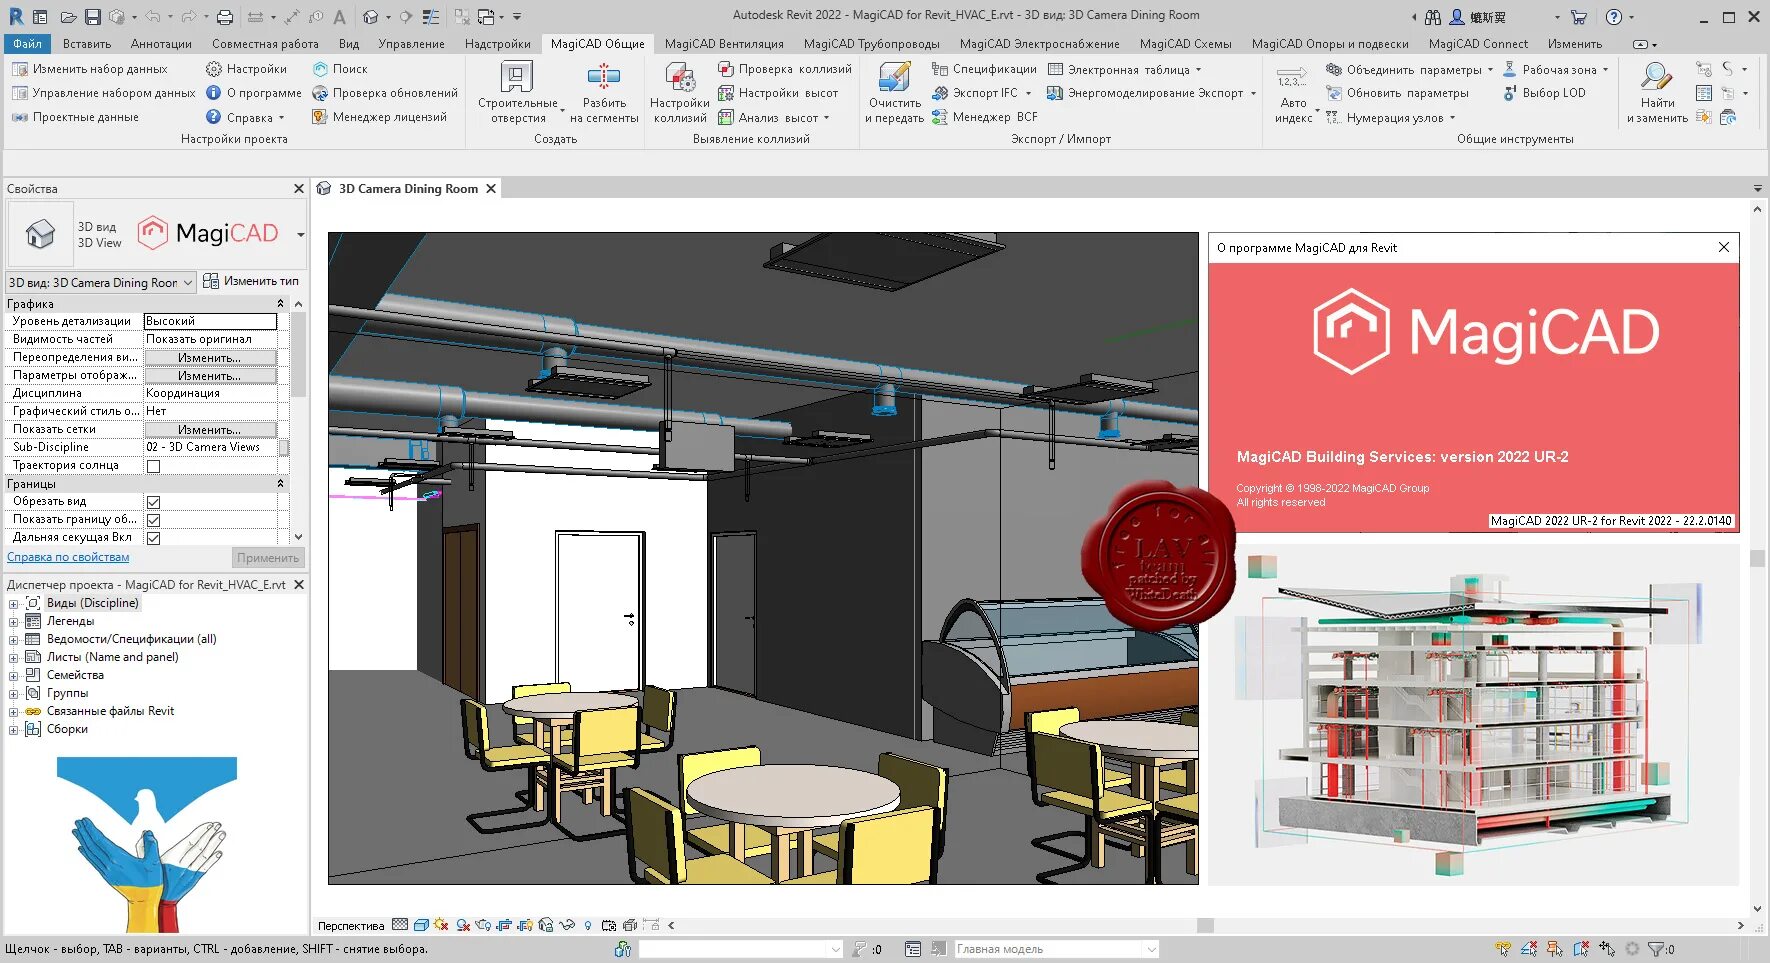
Task: Toggle visual style icon in view control bar
Action: tap(421, 925)
